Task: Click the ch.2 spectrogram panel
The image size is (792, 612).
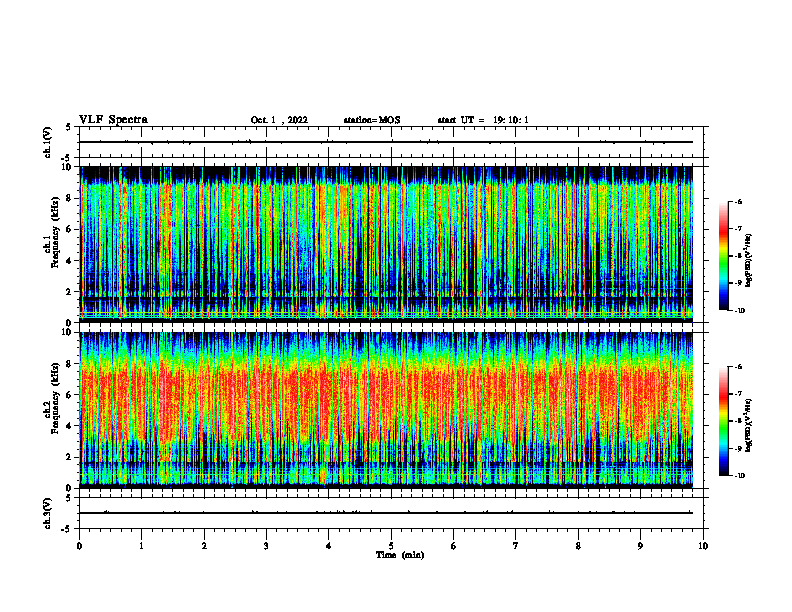Action: coord(386,410)
